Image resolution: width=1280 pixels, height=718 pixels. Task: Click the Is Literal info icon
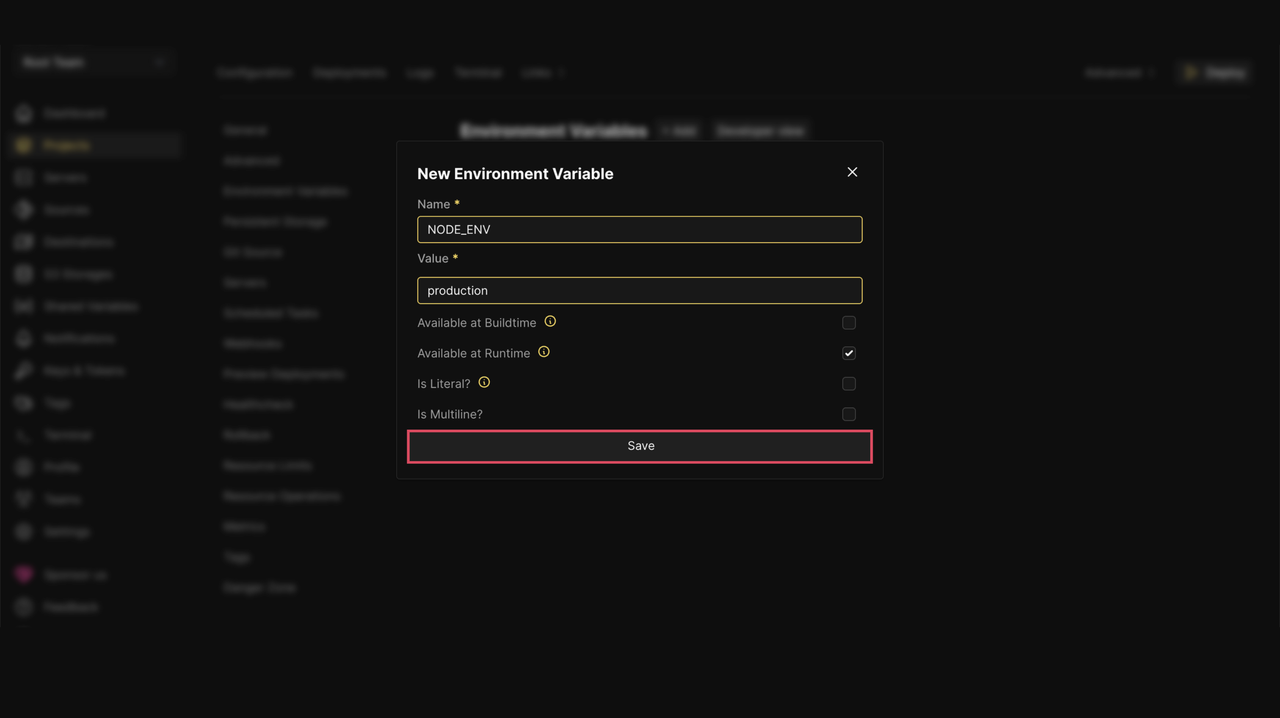[484, 383]
